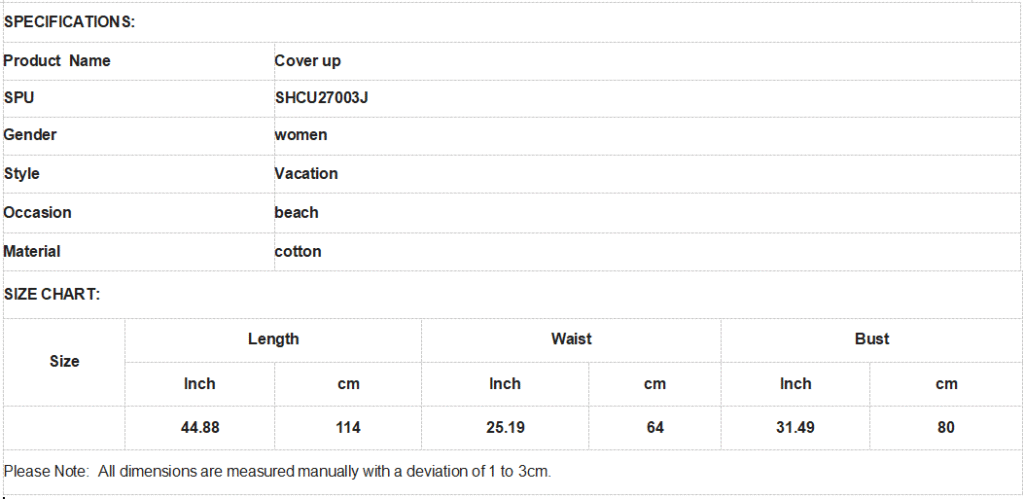1024x499 pixels.
Task: Select the SIZE CHART heading
Action: click(x=52, y=295)
